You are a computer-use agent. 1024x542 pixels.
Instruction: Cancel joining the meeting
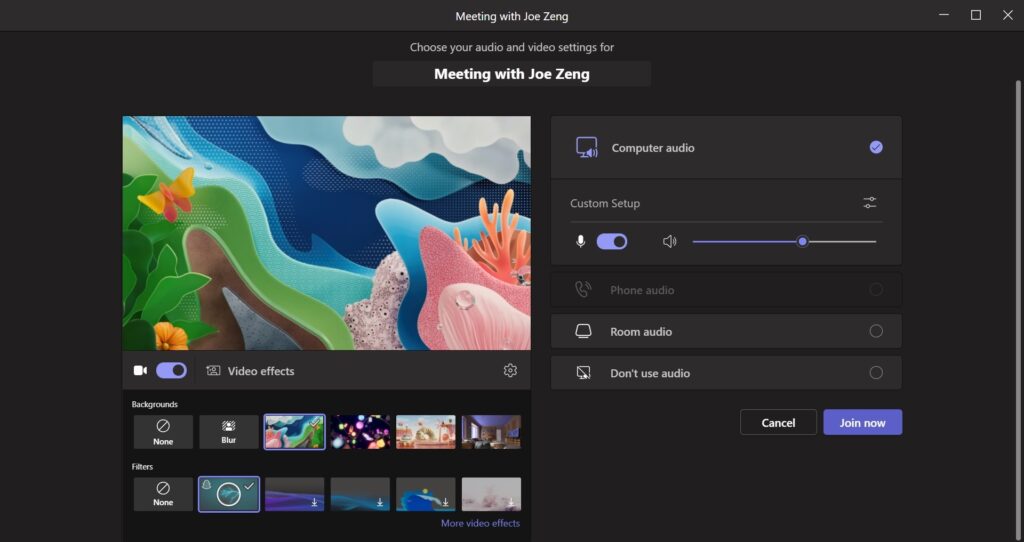(x=778, y=422)
